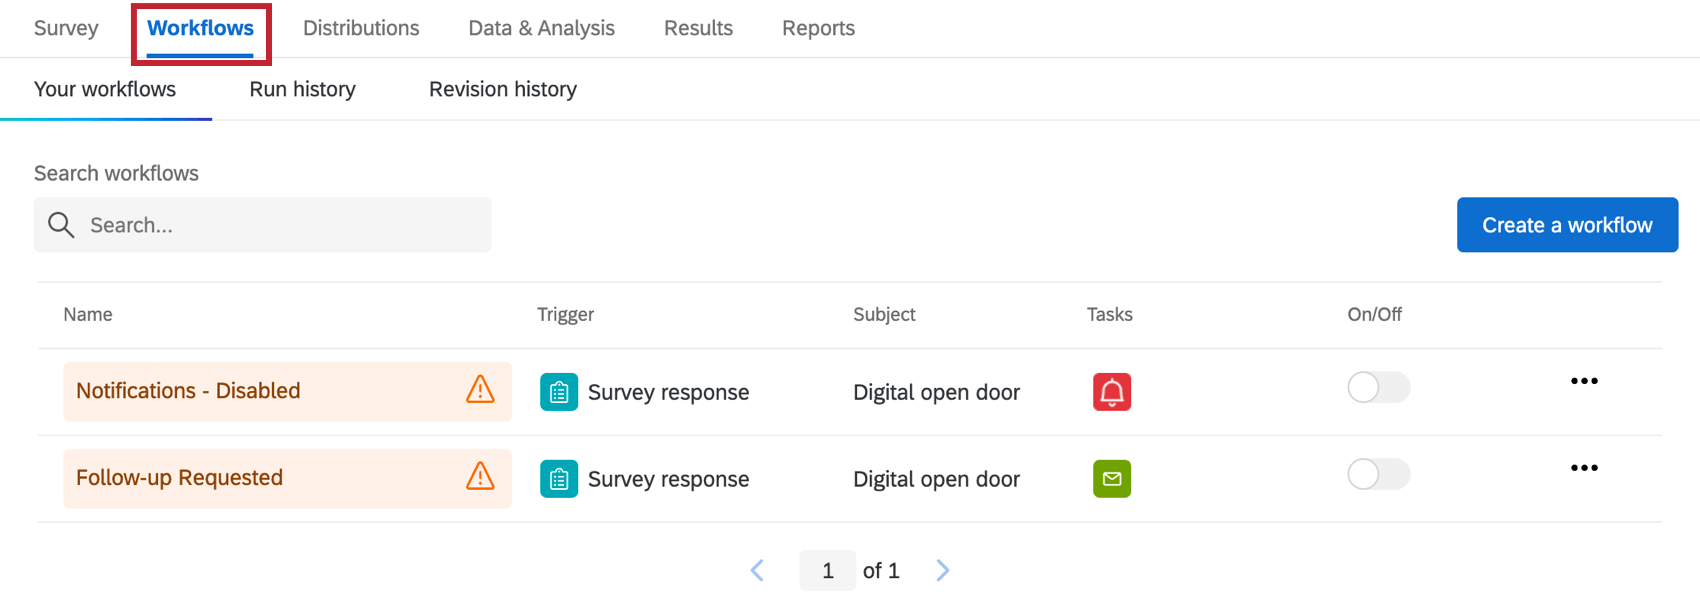Open the Data & Analysis tab

pyautogui.click(x=541, y=28)
